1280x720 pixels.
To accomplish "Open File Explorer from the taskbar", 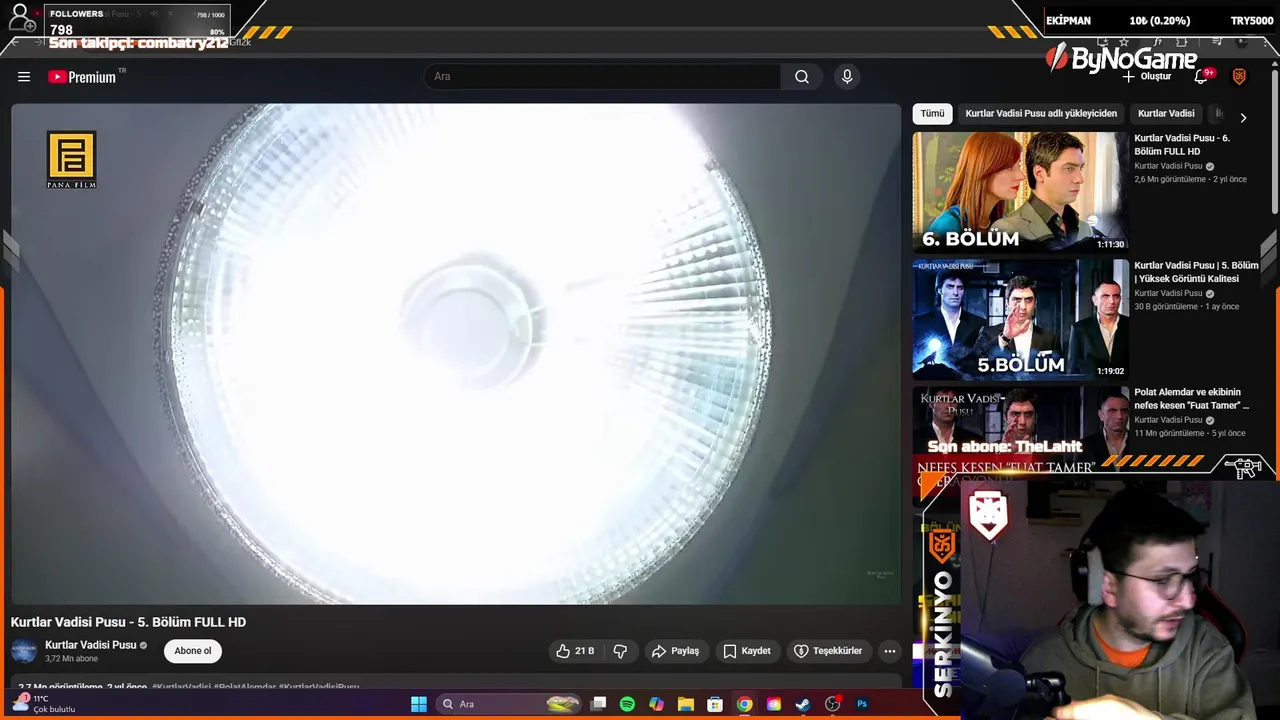I will (685, 704).
